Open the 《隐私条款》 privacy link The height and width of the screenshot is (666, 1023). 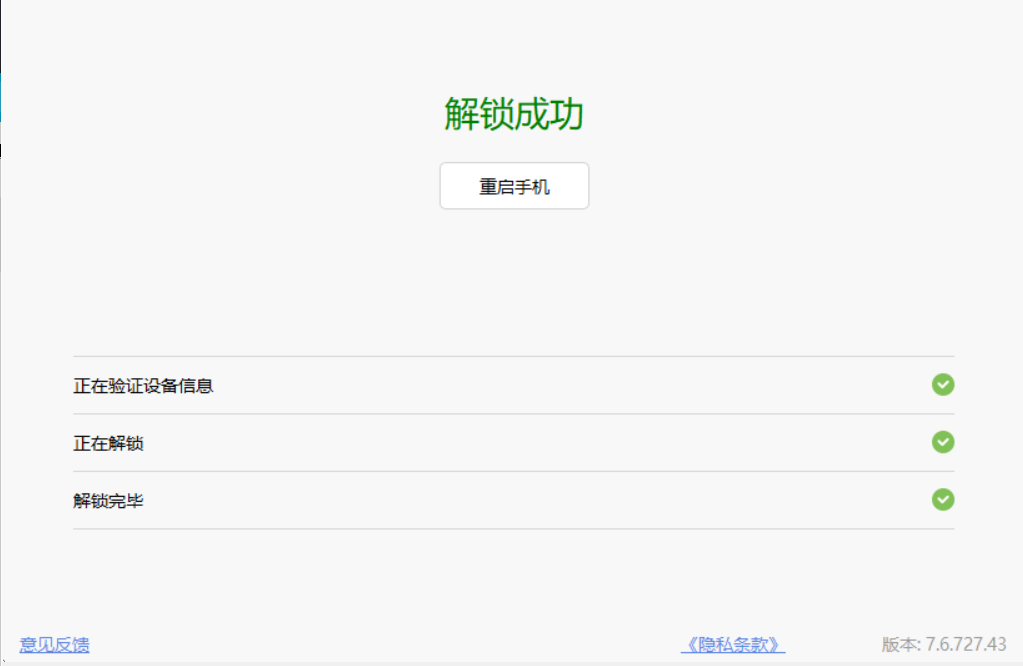tap(733, 644)
